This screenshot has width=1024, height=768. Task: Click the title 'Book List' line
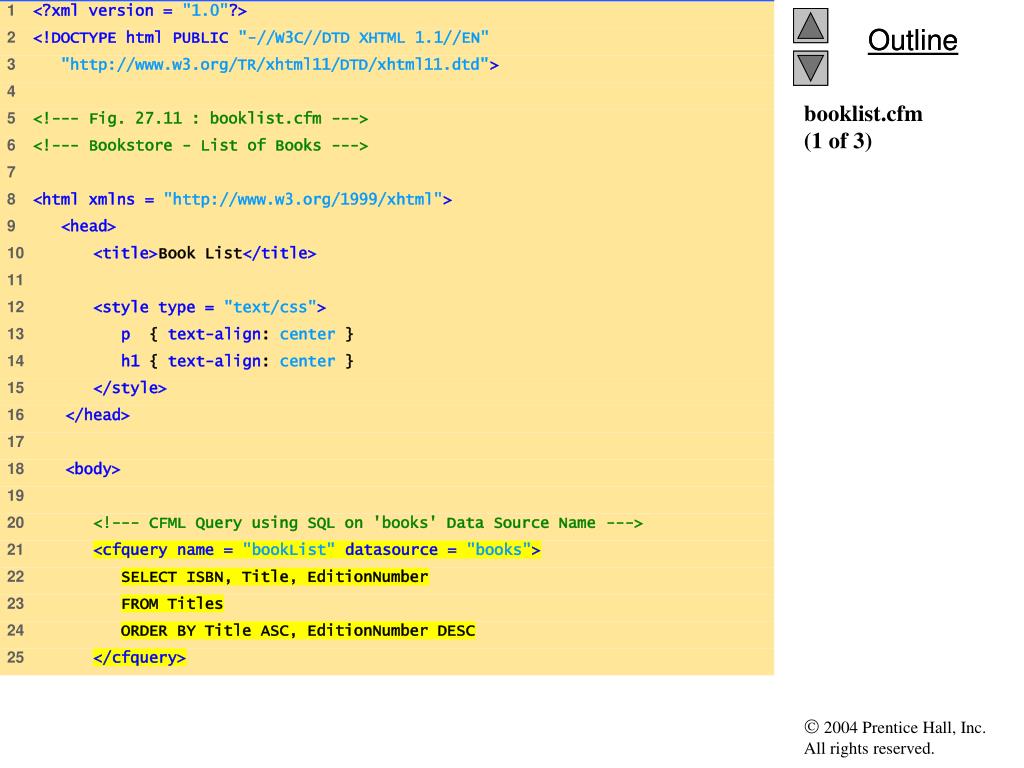point(204,253)
